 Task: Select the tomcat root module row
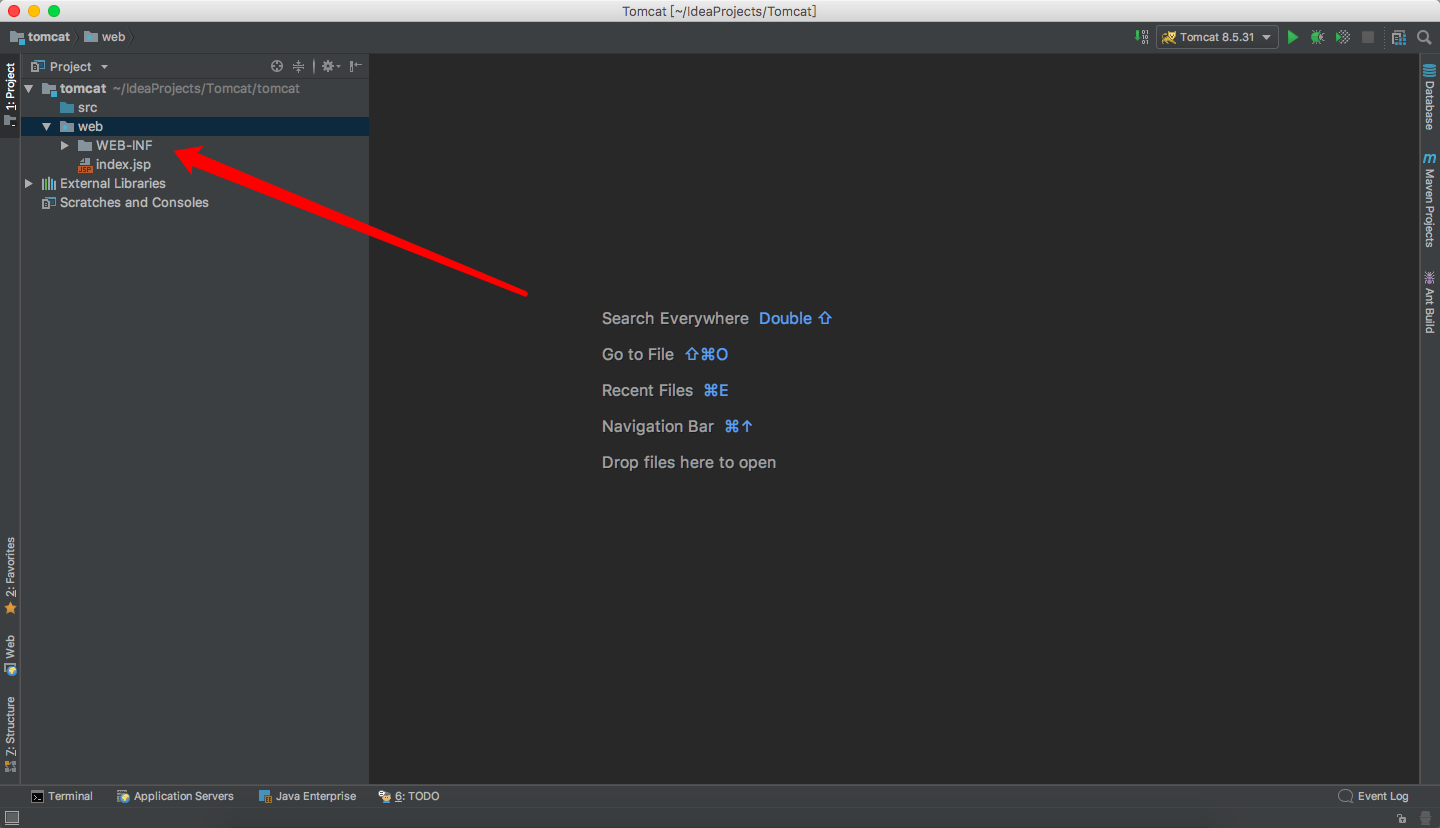tap(195, 88)
